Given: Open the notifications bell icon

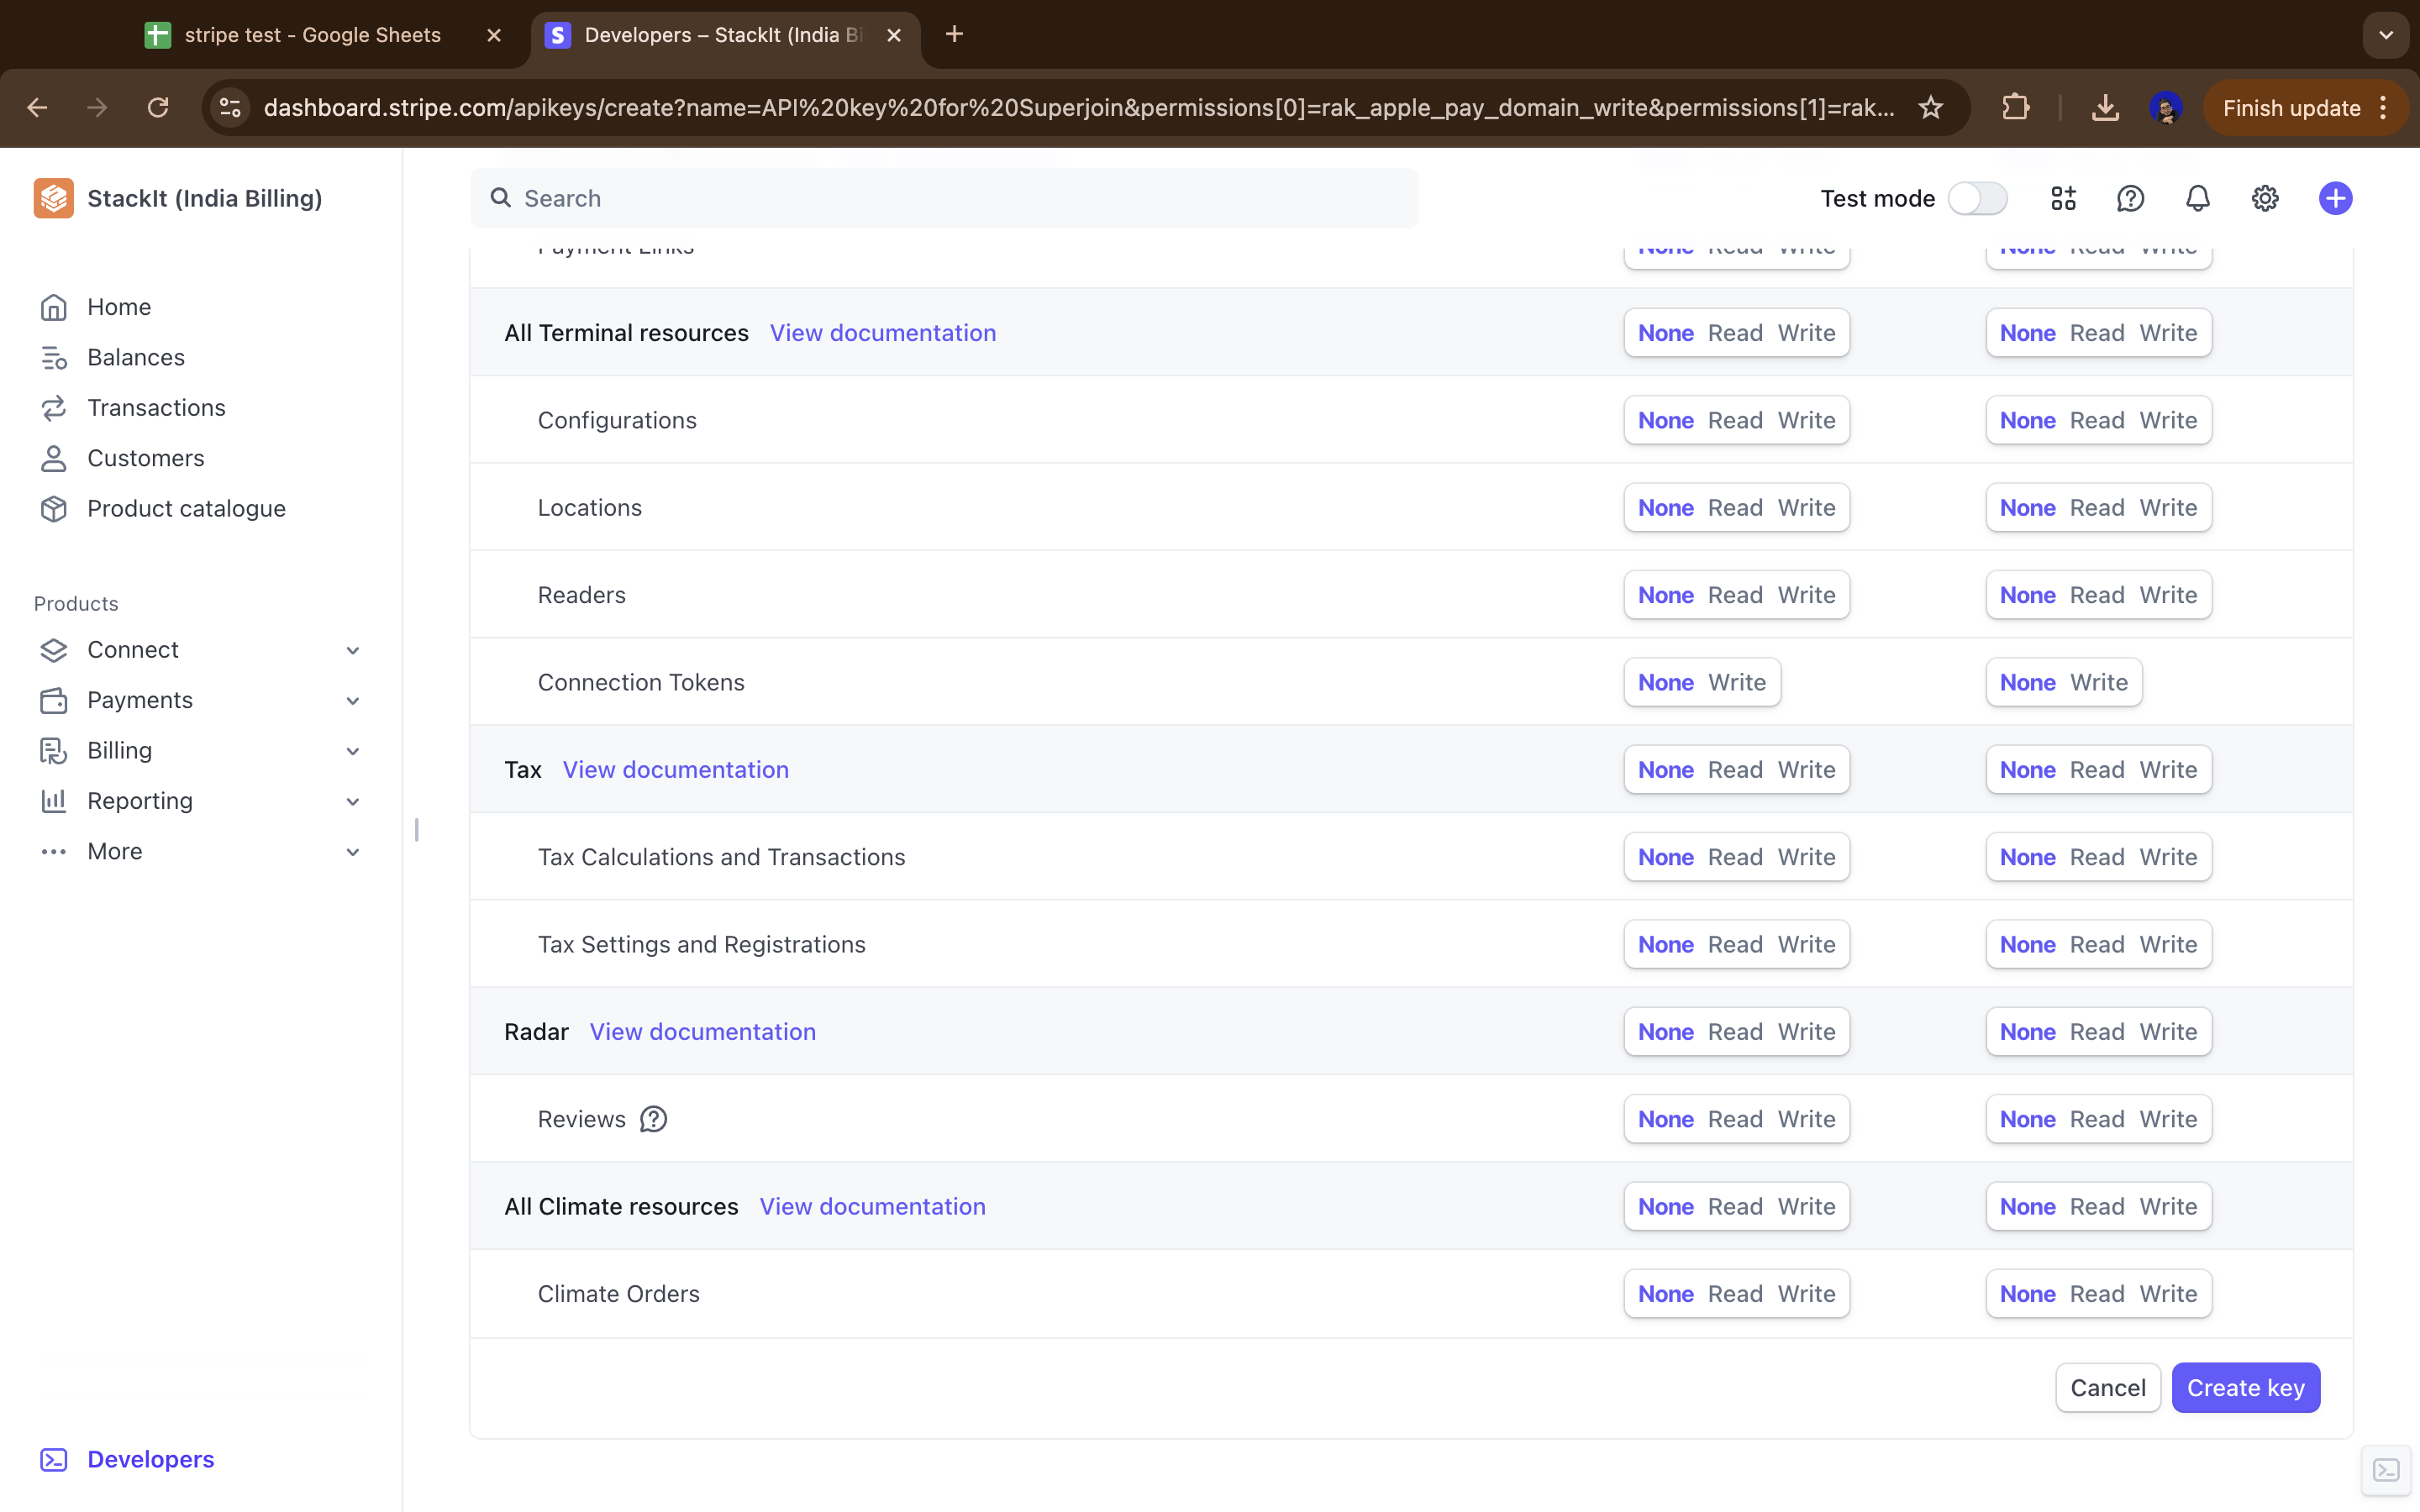Looking at the screenshot, I should (x=2197, y=198).
